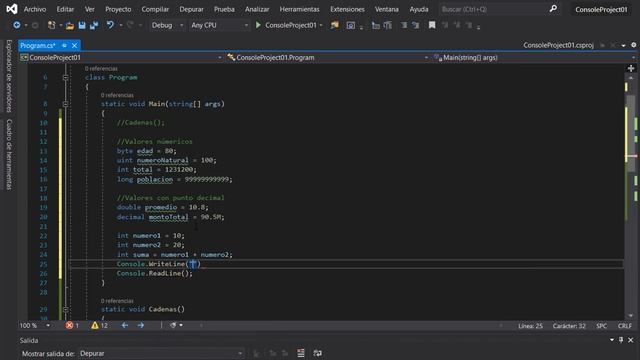Collapse the Cadenas method block
Viewport: 640px width, 360px height.
coord(65,309)
